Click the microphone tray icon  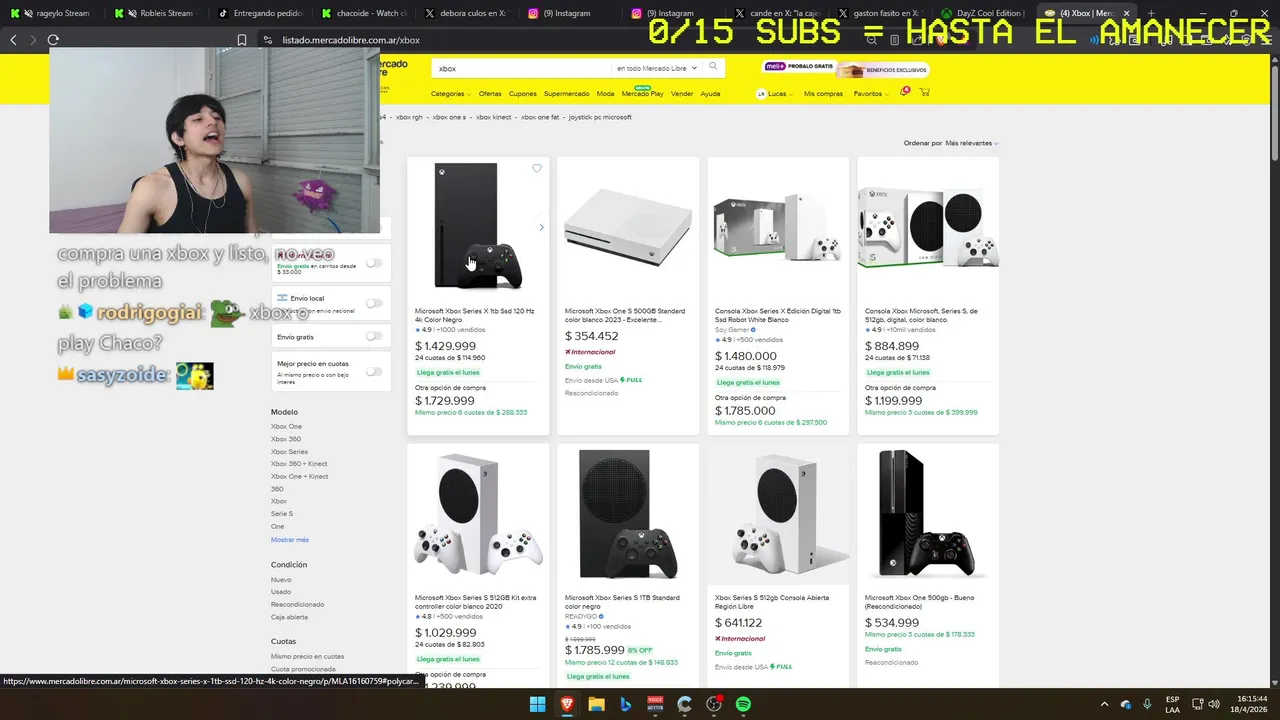pyautogui.click(x=1147, y=704)
